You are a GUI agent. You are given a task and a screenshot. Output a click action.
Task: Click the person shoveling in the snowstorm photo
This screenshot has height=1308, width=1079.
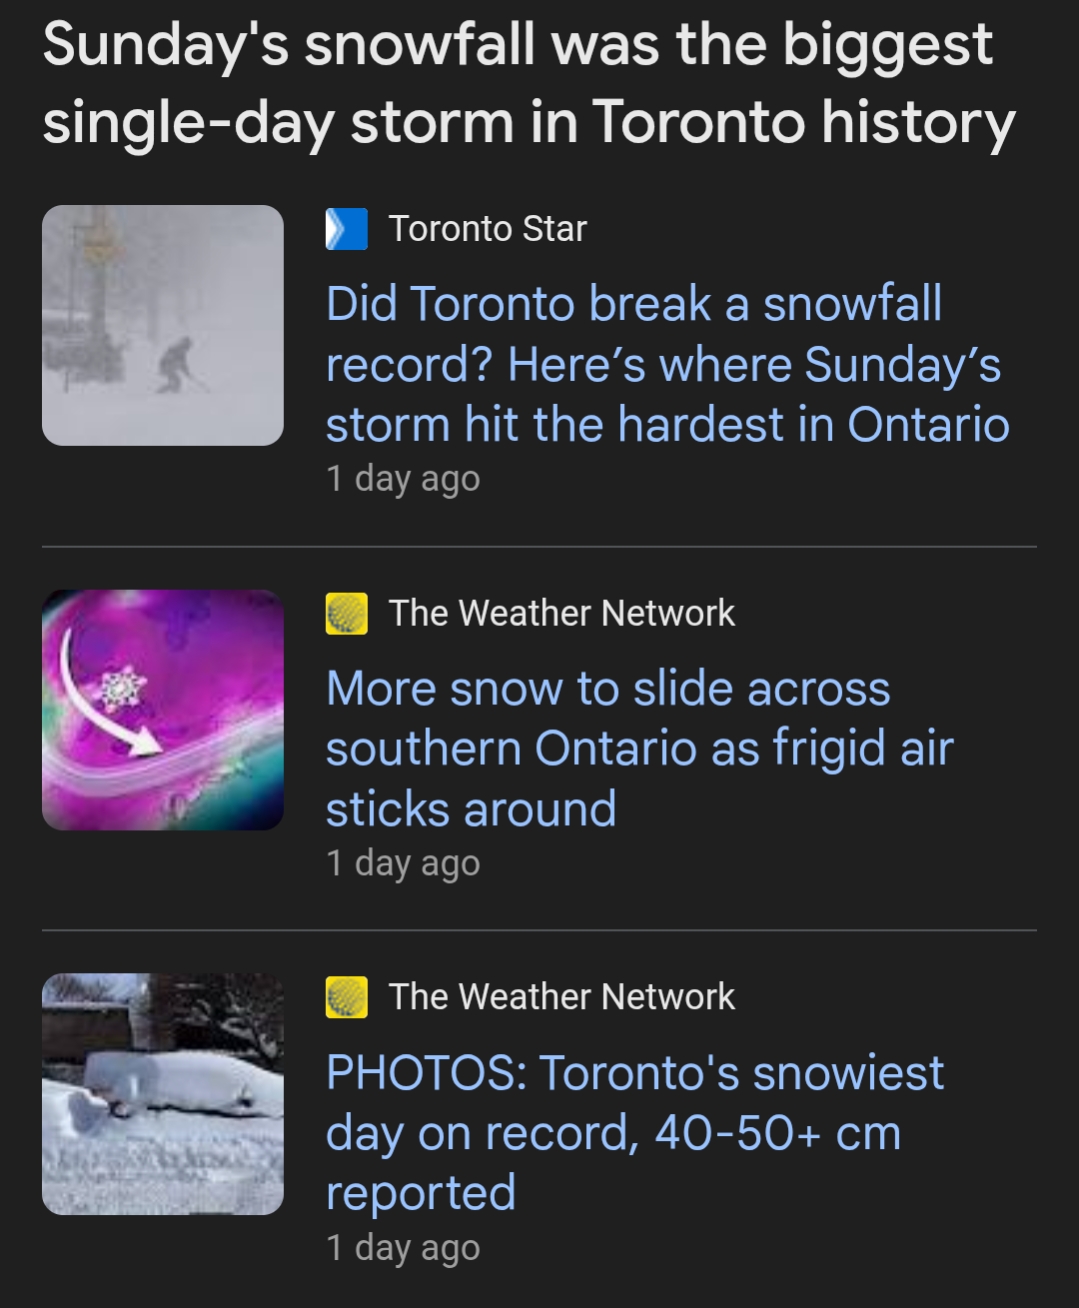click(x=176, y=365)
